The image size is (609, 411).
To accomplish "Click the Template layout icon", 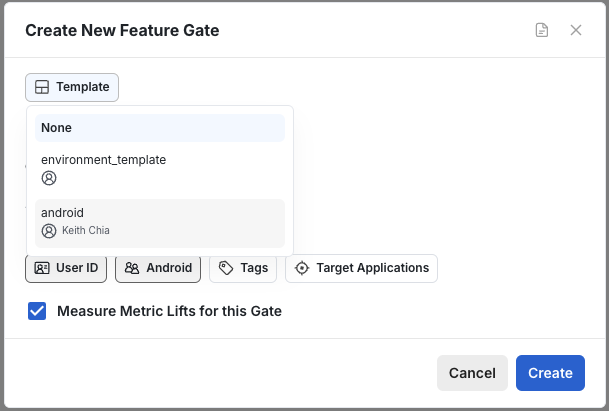I will point(42,87).
